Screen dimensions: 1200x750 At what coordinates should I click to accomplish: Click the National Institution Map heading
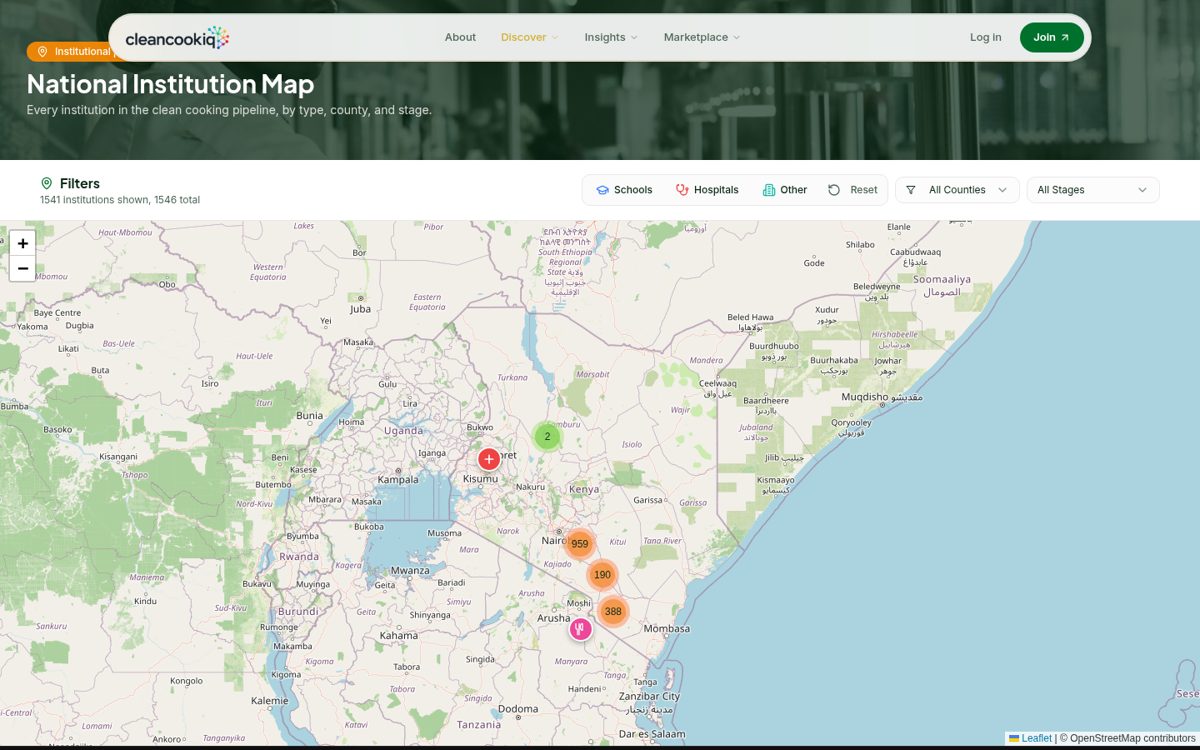(170, 84)
